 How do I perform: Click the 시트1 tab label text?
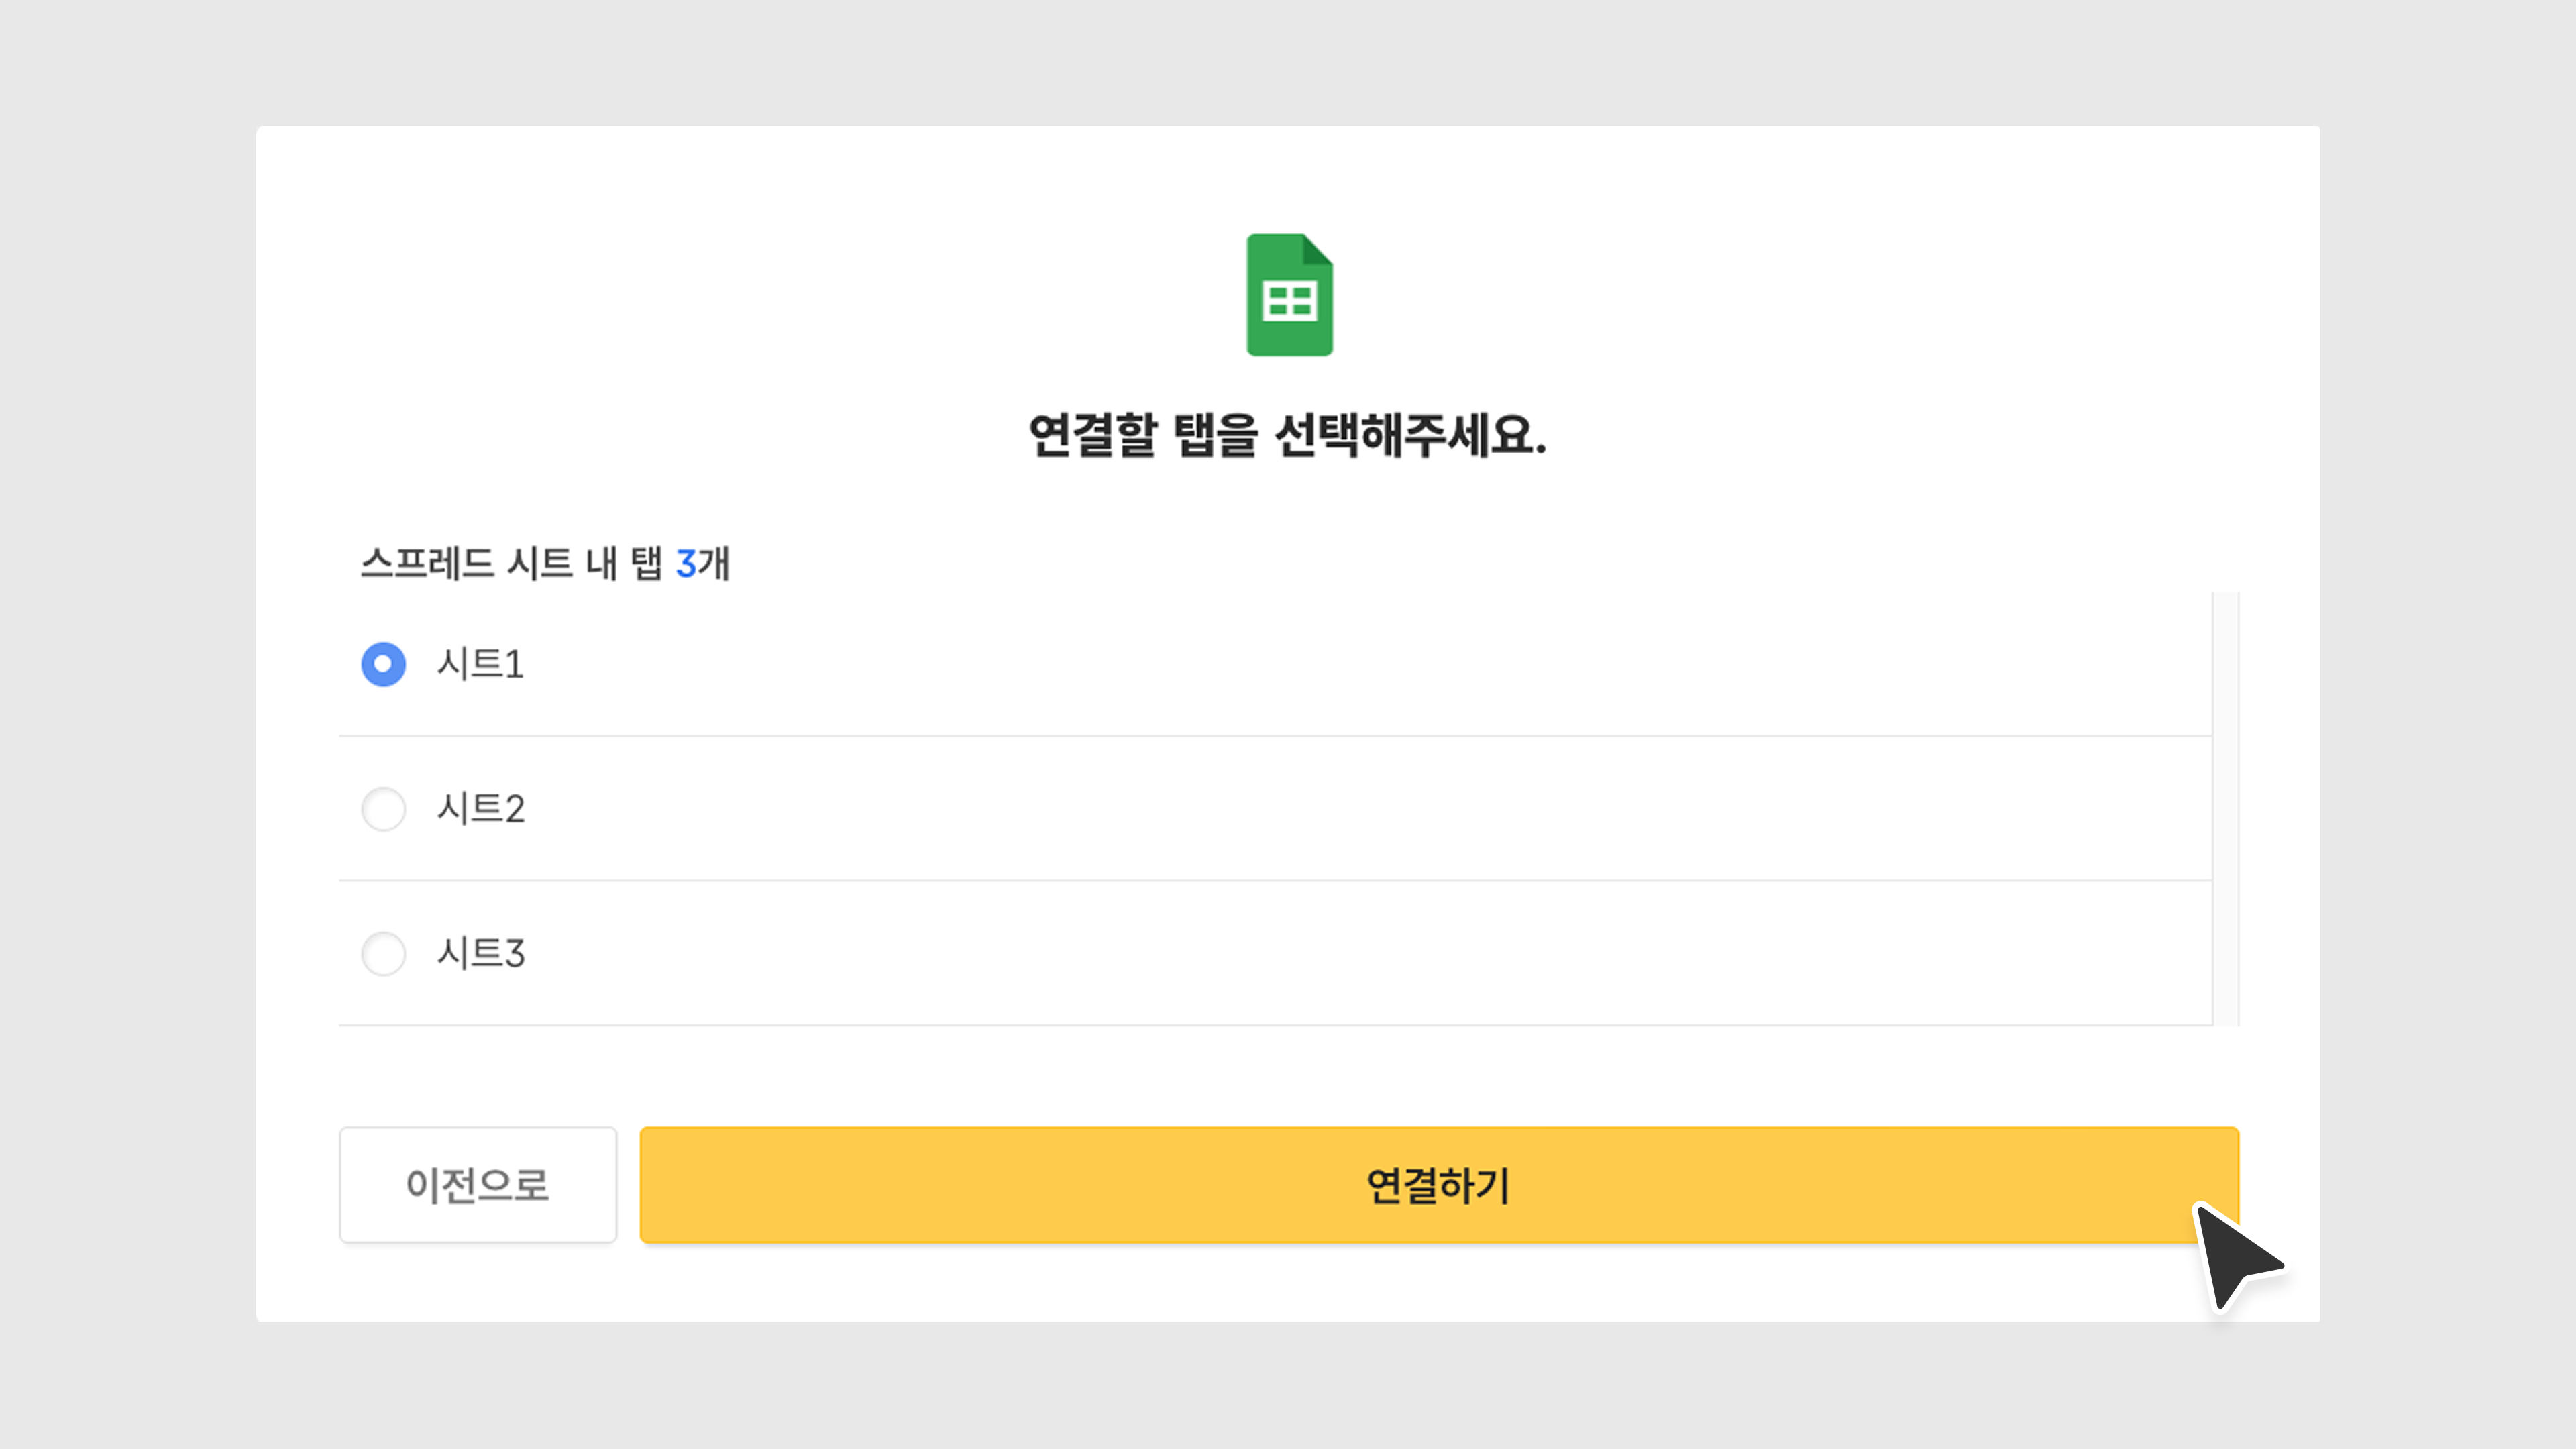480,664
